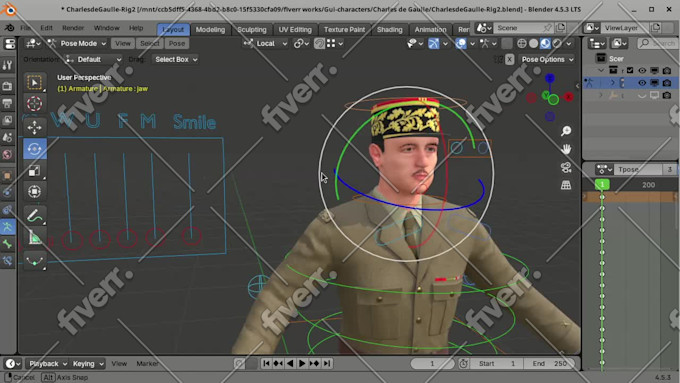This screenshot has width=680, height=383.
Task: Switch to the Modeling workspace tab
Action: point(210,29)
